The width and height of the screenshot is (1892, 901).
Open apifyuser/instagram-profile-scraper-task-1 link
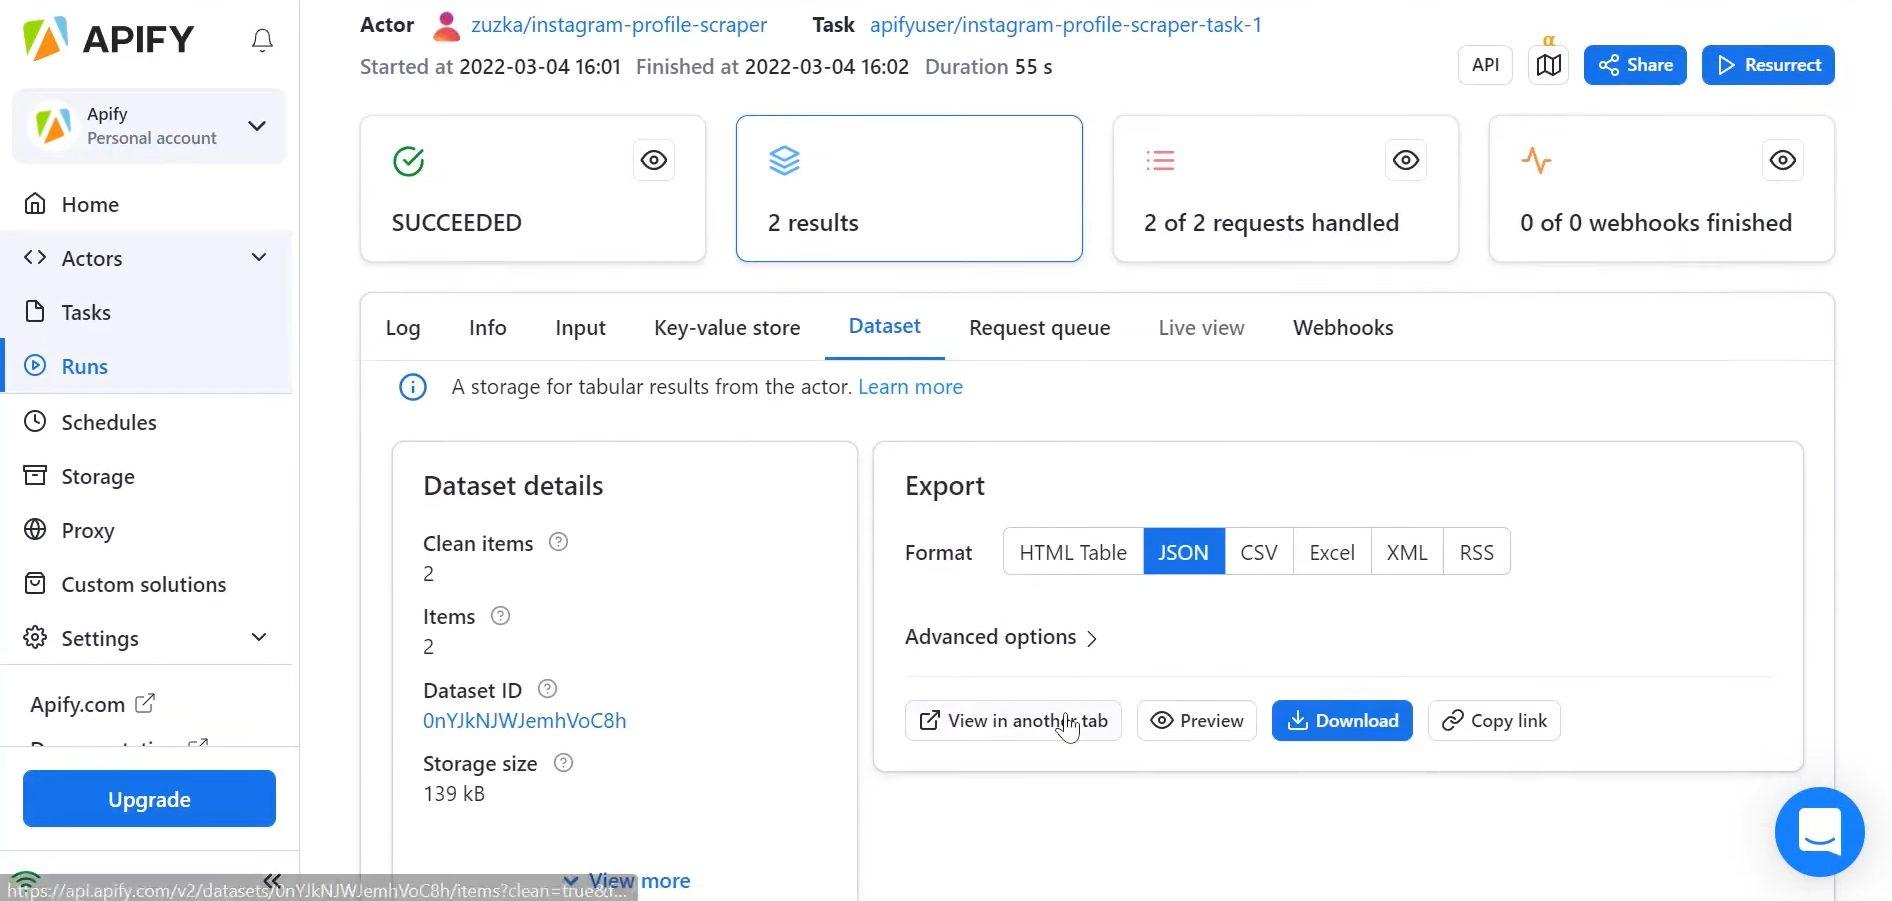click(x=1066, y=25)
